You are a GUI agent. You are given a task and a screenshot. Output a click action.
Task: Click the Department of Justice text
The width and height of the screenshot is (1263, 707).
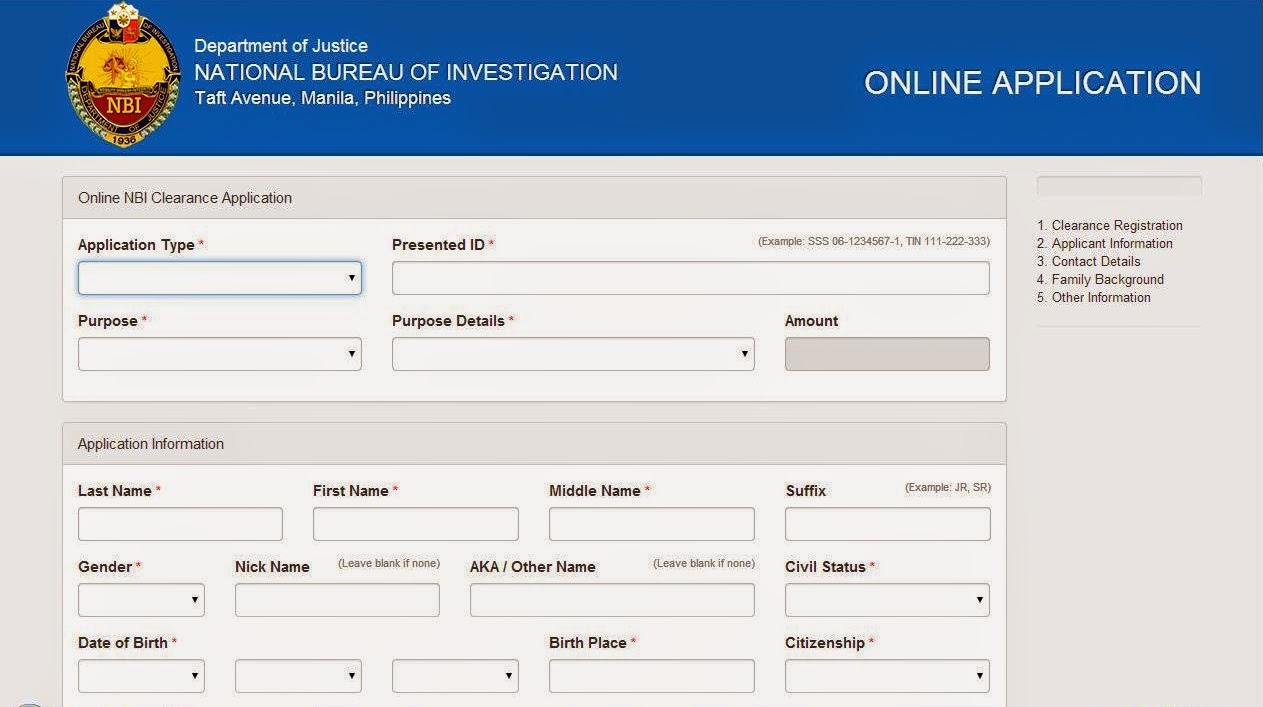[x=281, y=46]
